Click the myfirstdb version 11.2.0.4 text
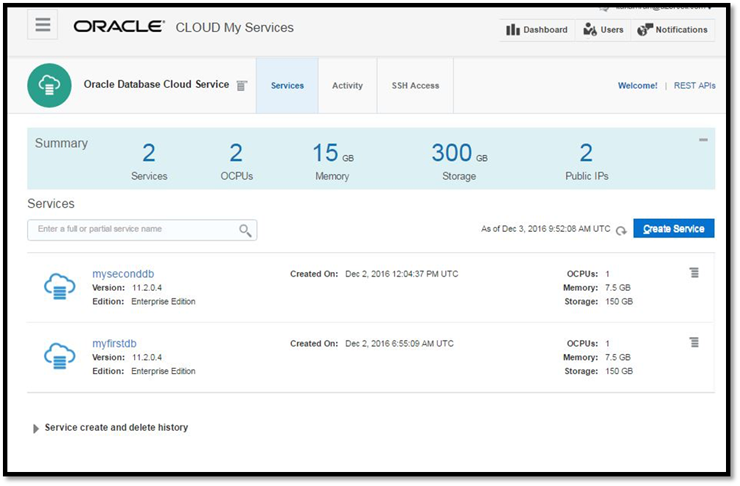 147,357
